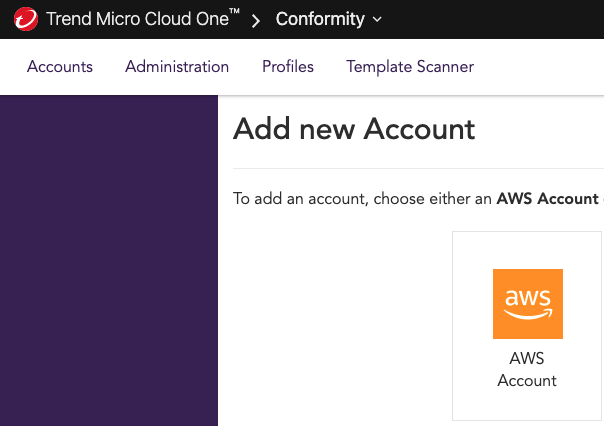
Task: Click the dark purple sidebar panel
Action: point(109,260)
